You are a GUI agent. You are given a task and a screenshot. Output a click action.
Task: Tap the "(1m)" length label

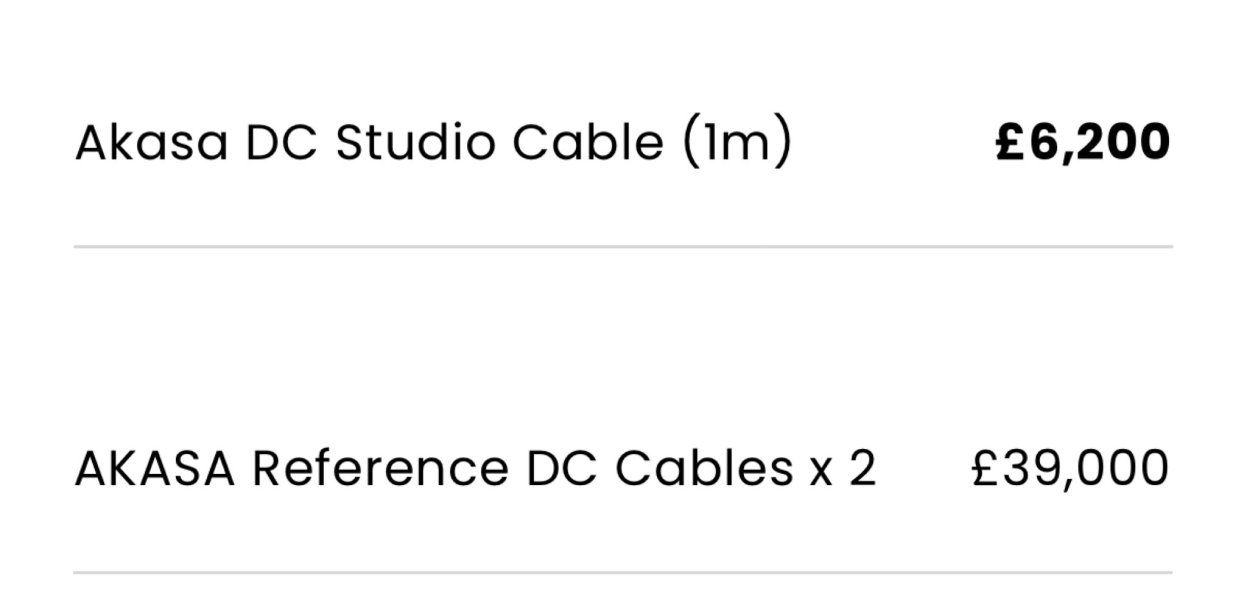click(737, 143)
